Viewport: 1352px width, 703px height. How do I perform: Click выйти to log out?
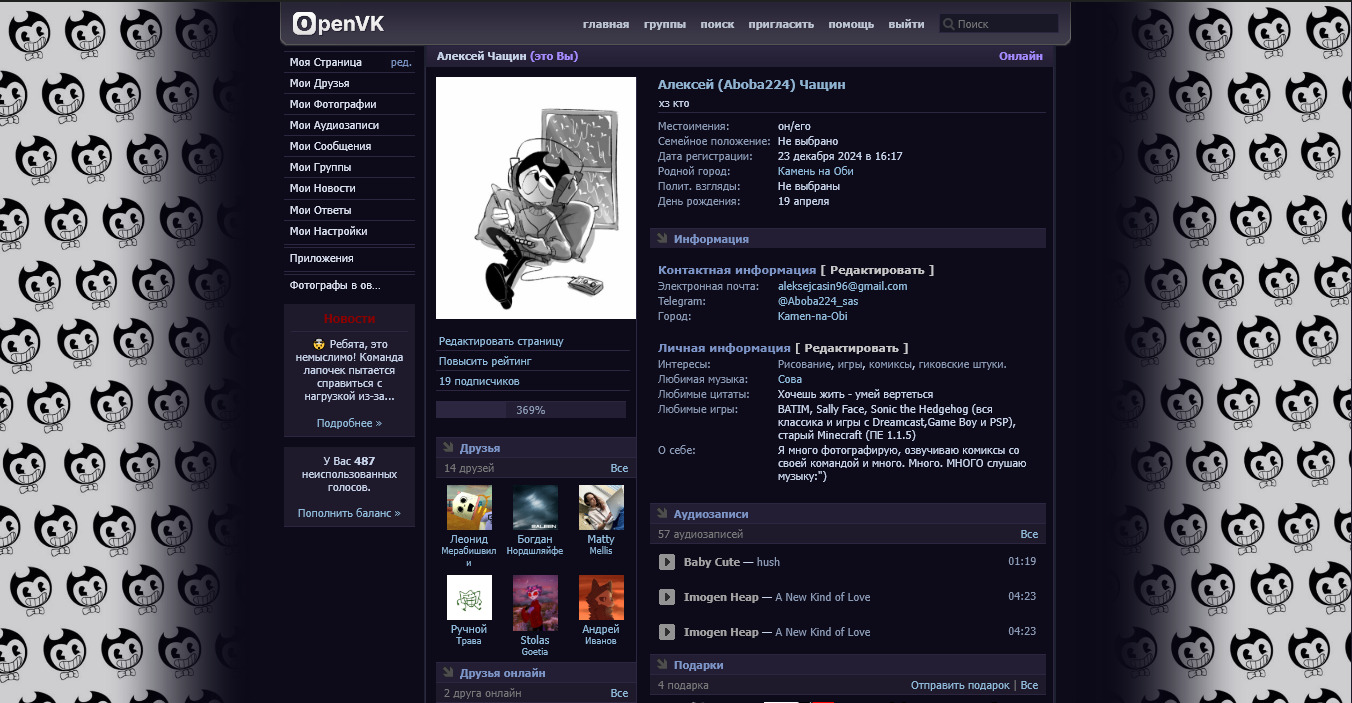pos(906,24)
